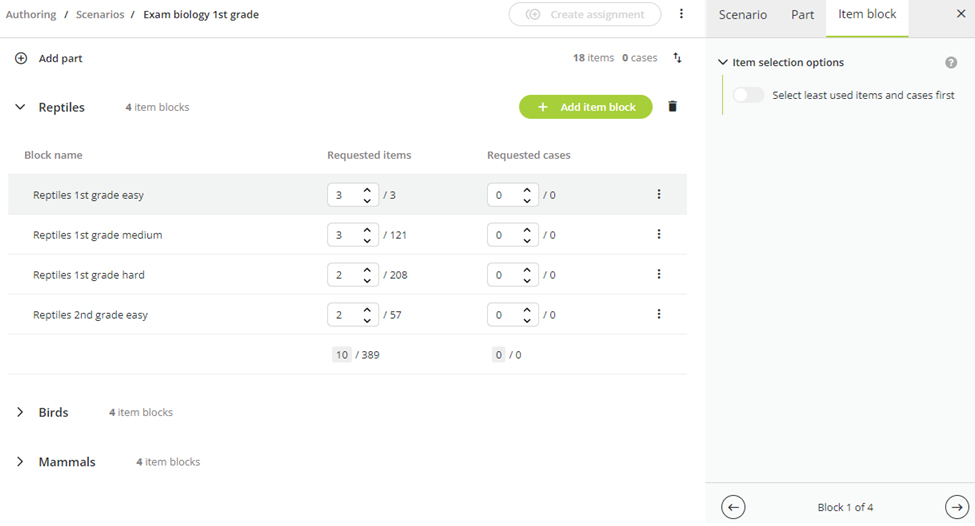Expand the Birds part
Viewport: 975px width, 526px height.
point(21,412)
